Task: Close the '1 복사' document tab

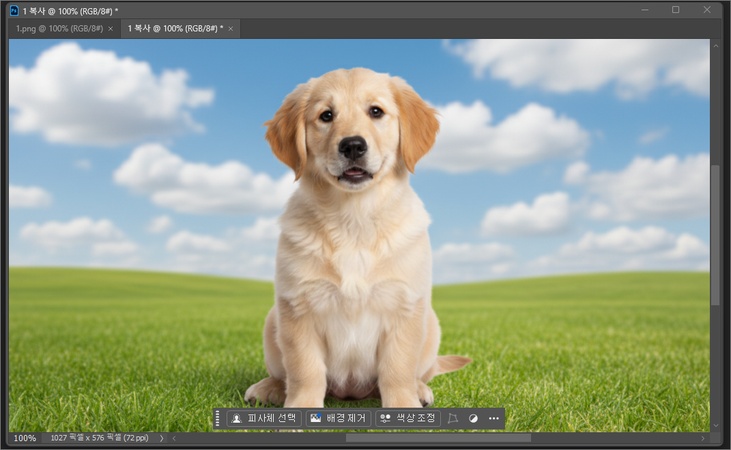Action: [x=230, y=29]
